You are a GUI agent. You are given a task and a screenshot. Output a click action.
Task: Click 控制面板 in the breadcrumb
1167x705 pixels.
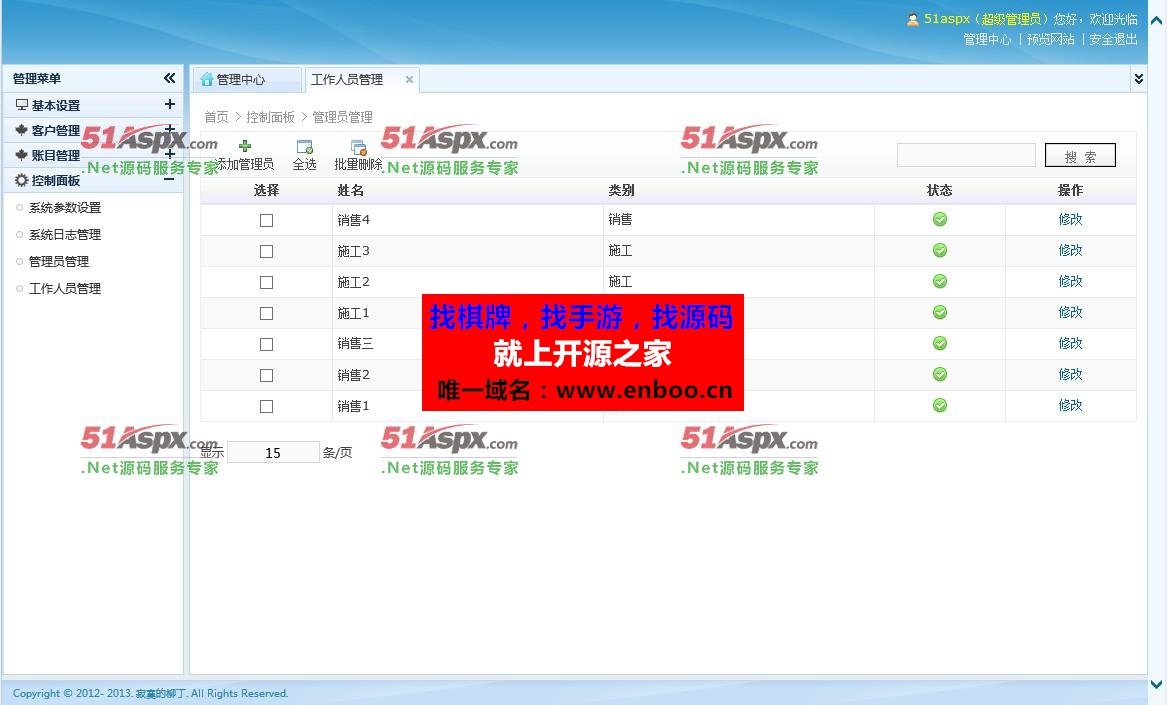point(270,117)
